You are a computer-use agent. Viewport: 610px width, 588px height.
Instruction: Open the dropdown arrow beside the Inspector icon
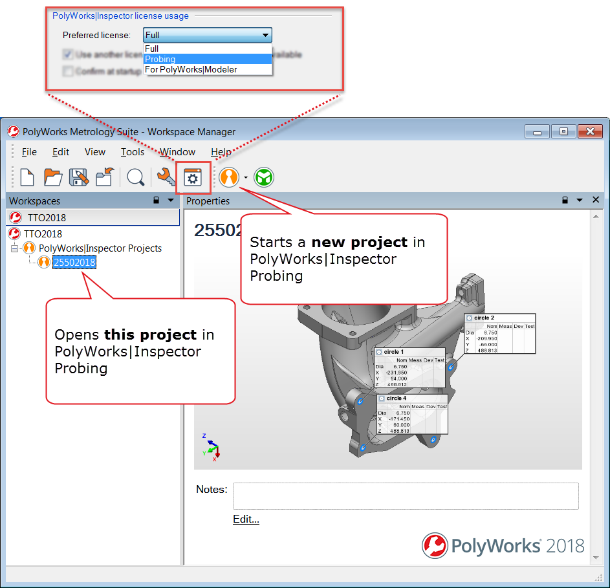(245, 177)
